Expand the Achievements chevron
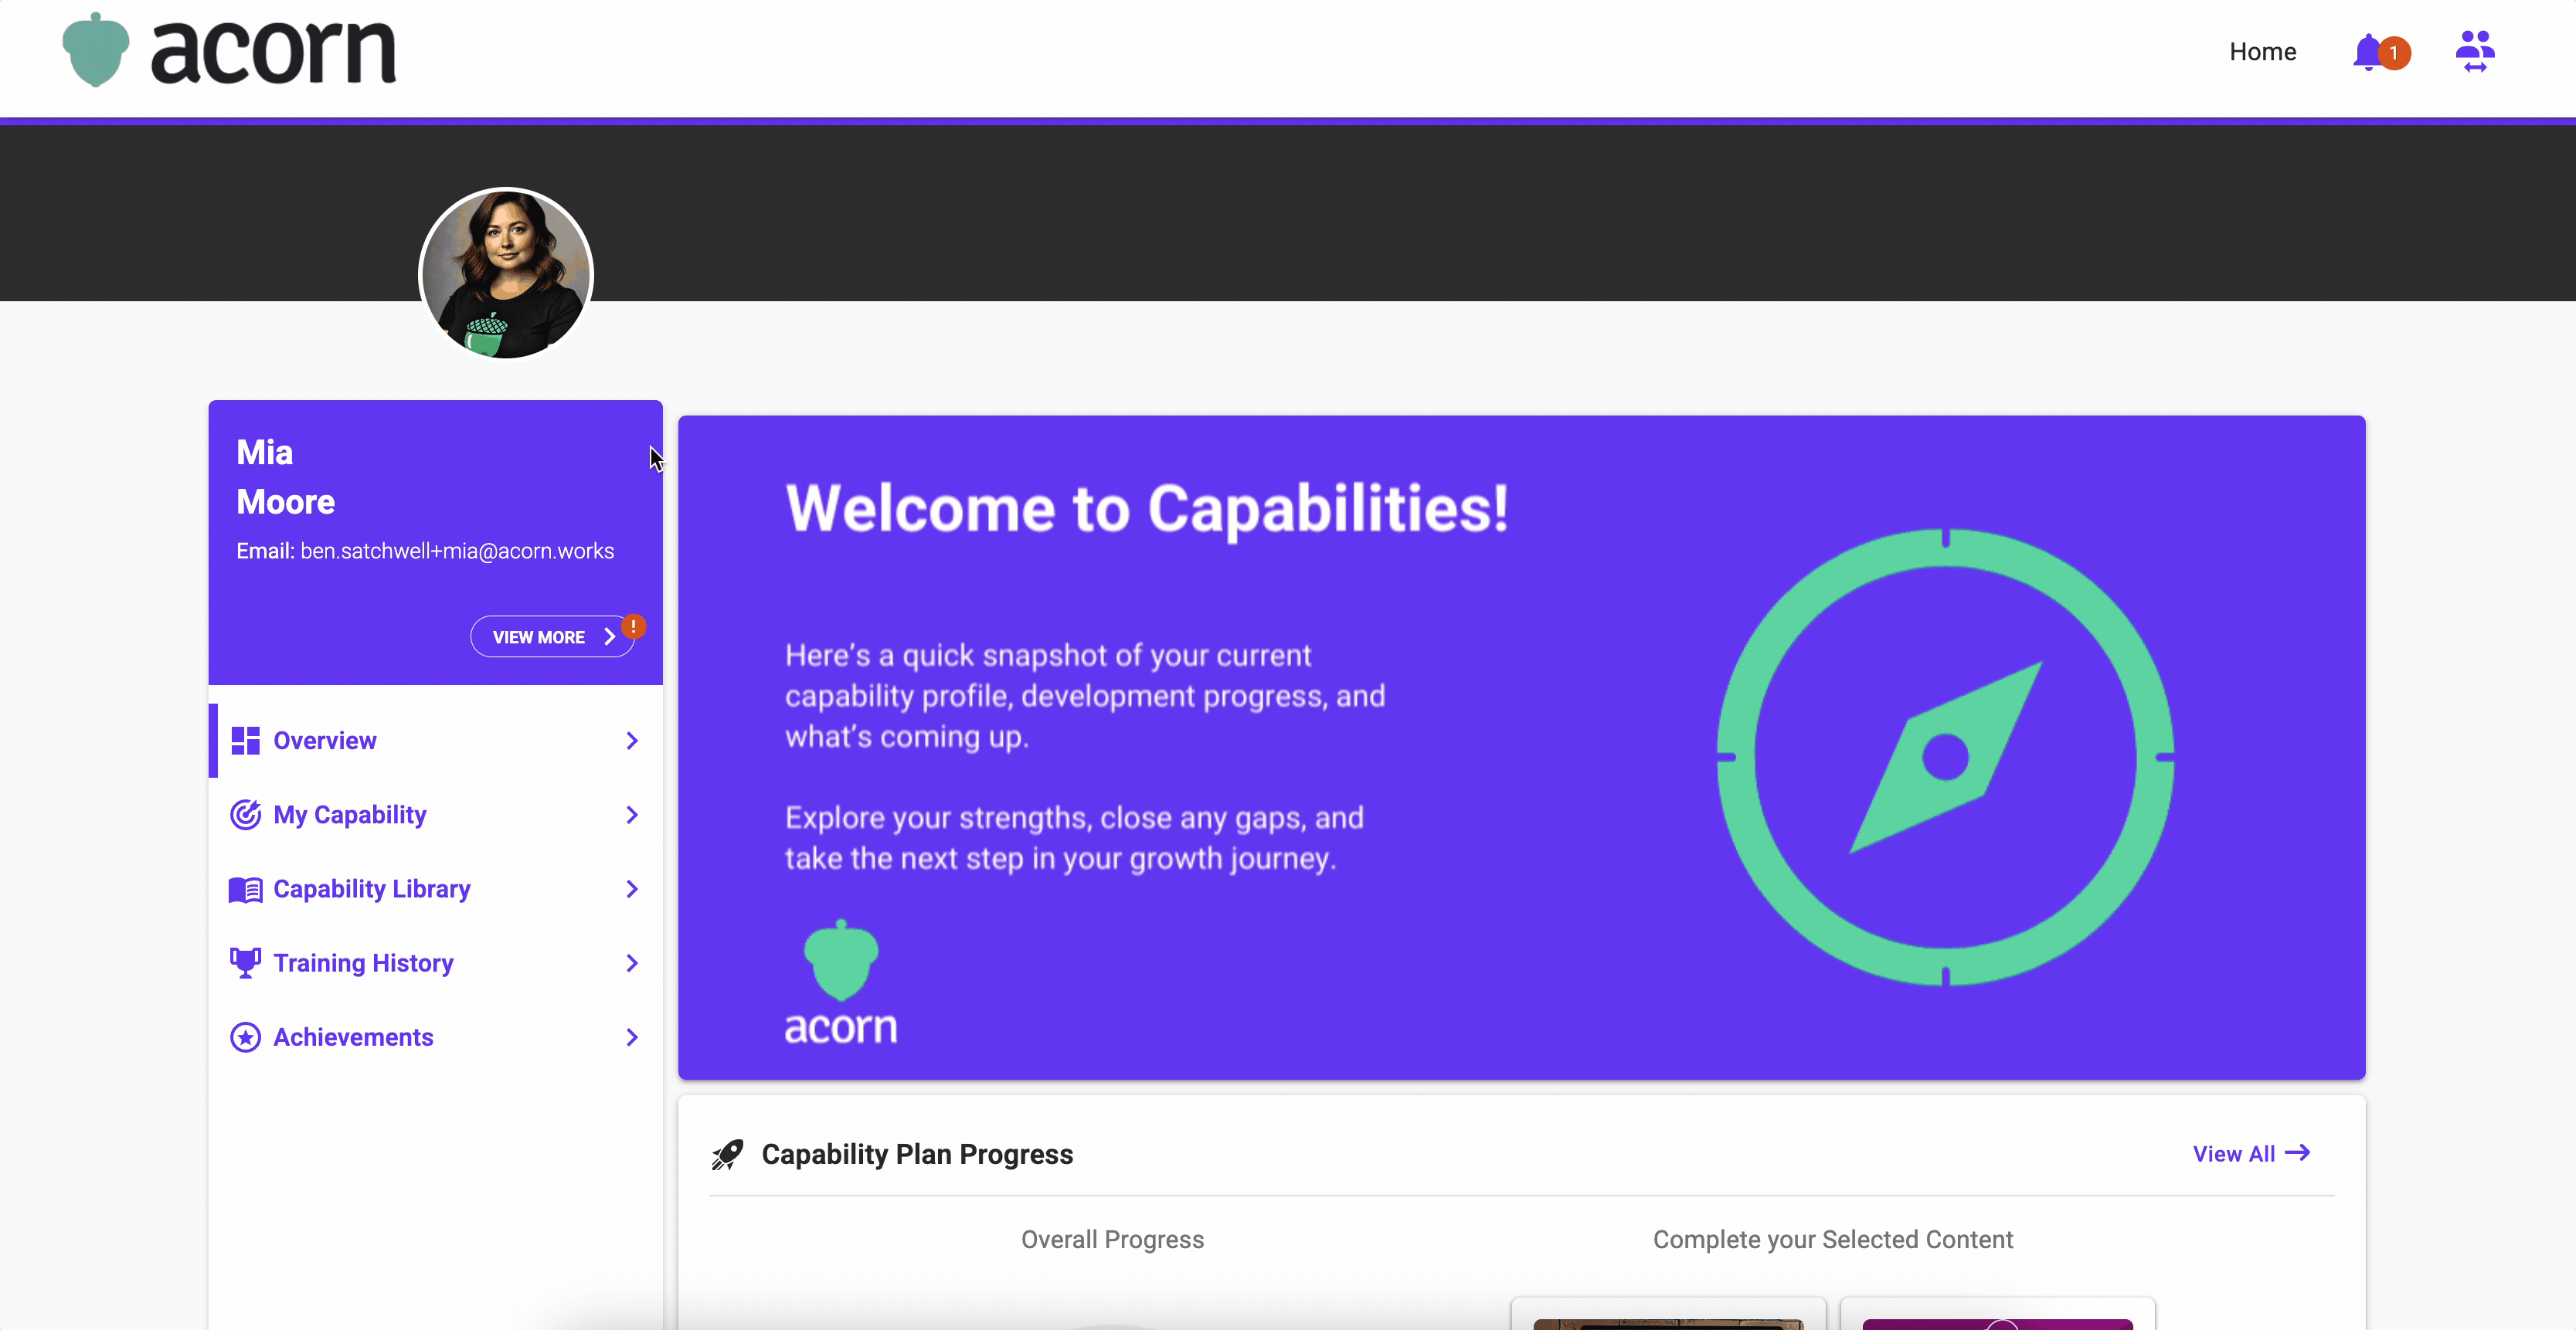Image resolution: width=2576 pixels, height=1330 pixels. (632, 1037)
